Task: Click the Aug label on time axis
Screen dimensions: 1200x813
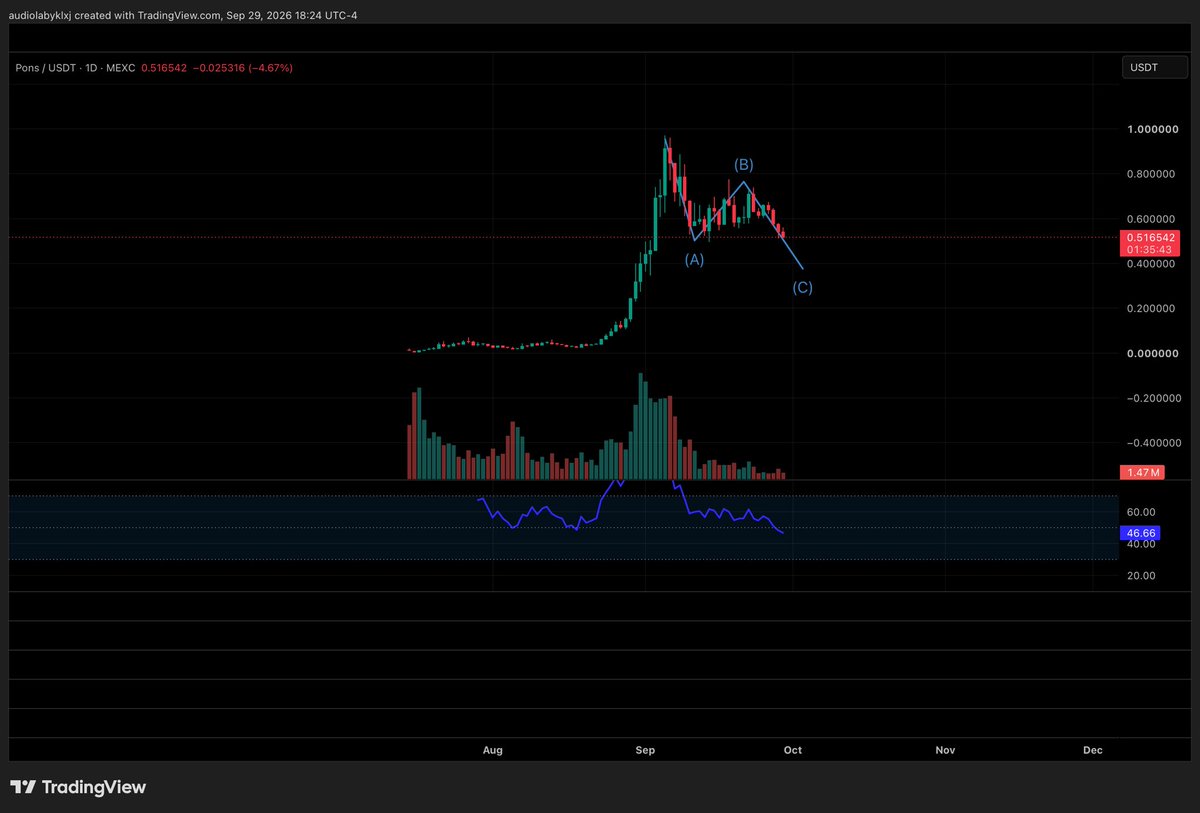Action: coord(491,750)
